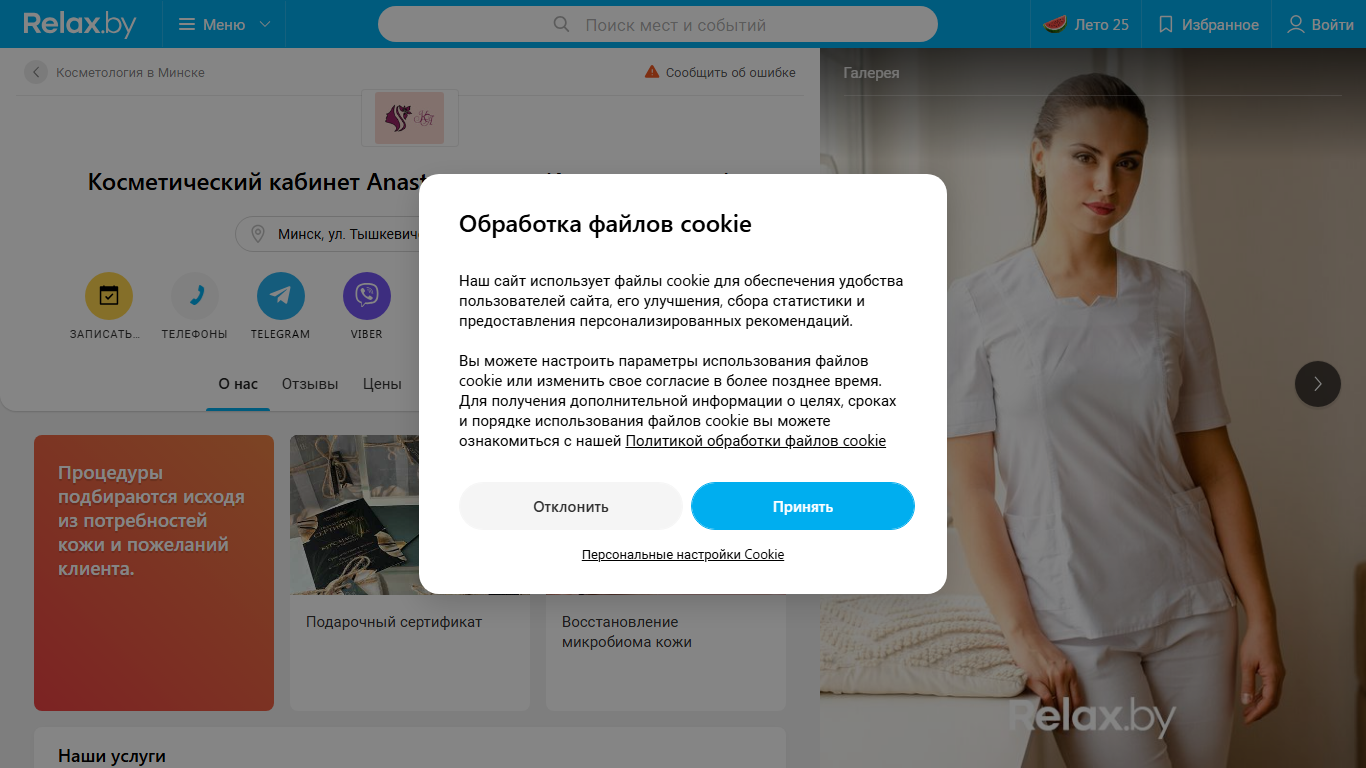Image resolution: width=1366 pixels, height=768 pixels.
Task: Switch to the Отзывы tab
Action: (310, 384)
